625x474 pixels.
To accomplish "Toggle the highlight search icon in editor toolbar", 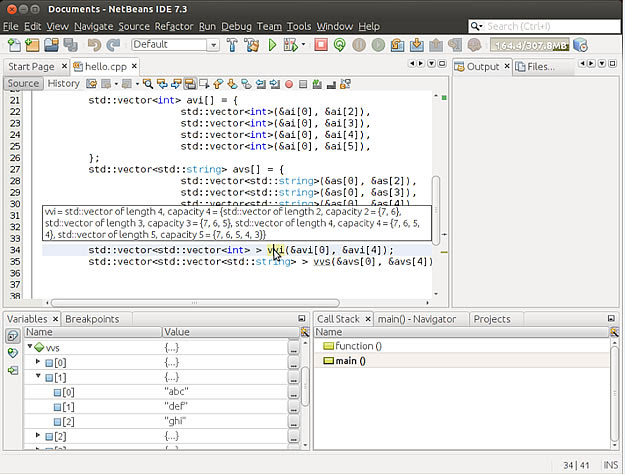I will [x=190, y=84].
